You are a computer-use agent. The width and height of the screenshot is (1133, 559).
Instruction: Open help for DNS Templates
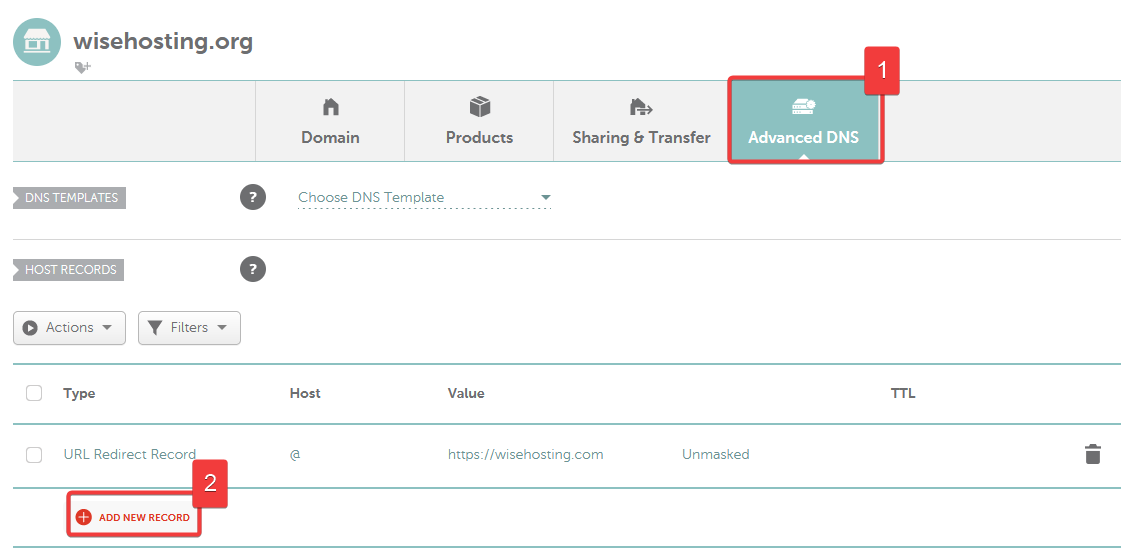click(x=253, y=197)
